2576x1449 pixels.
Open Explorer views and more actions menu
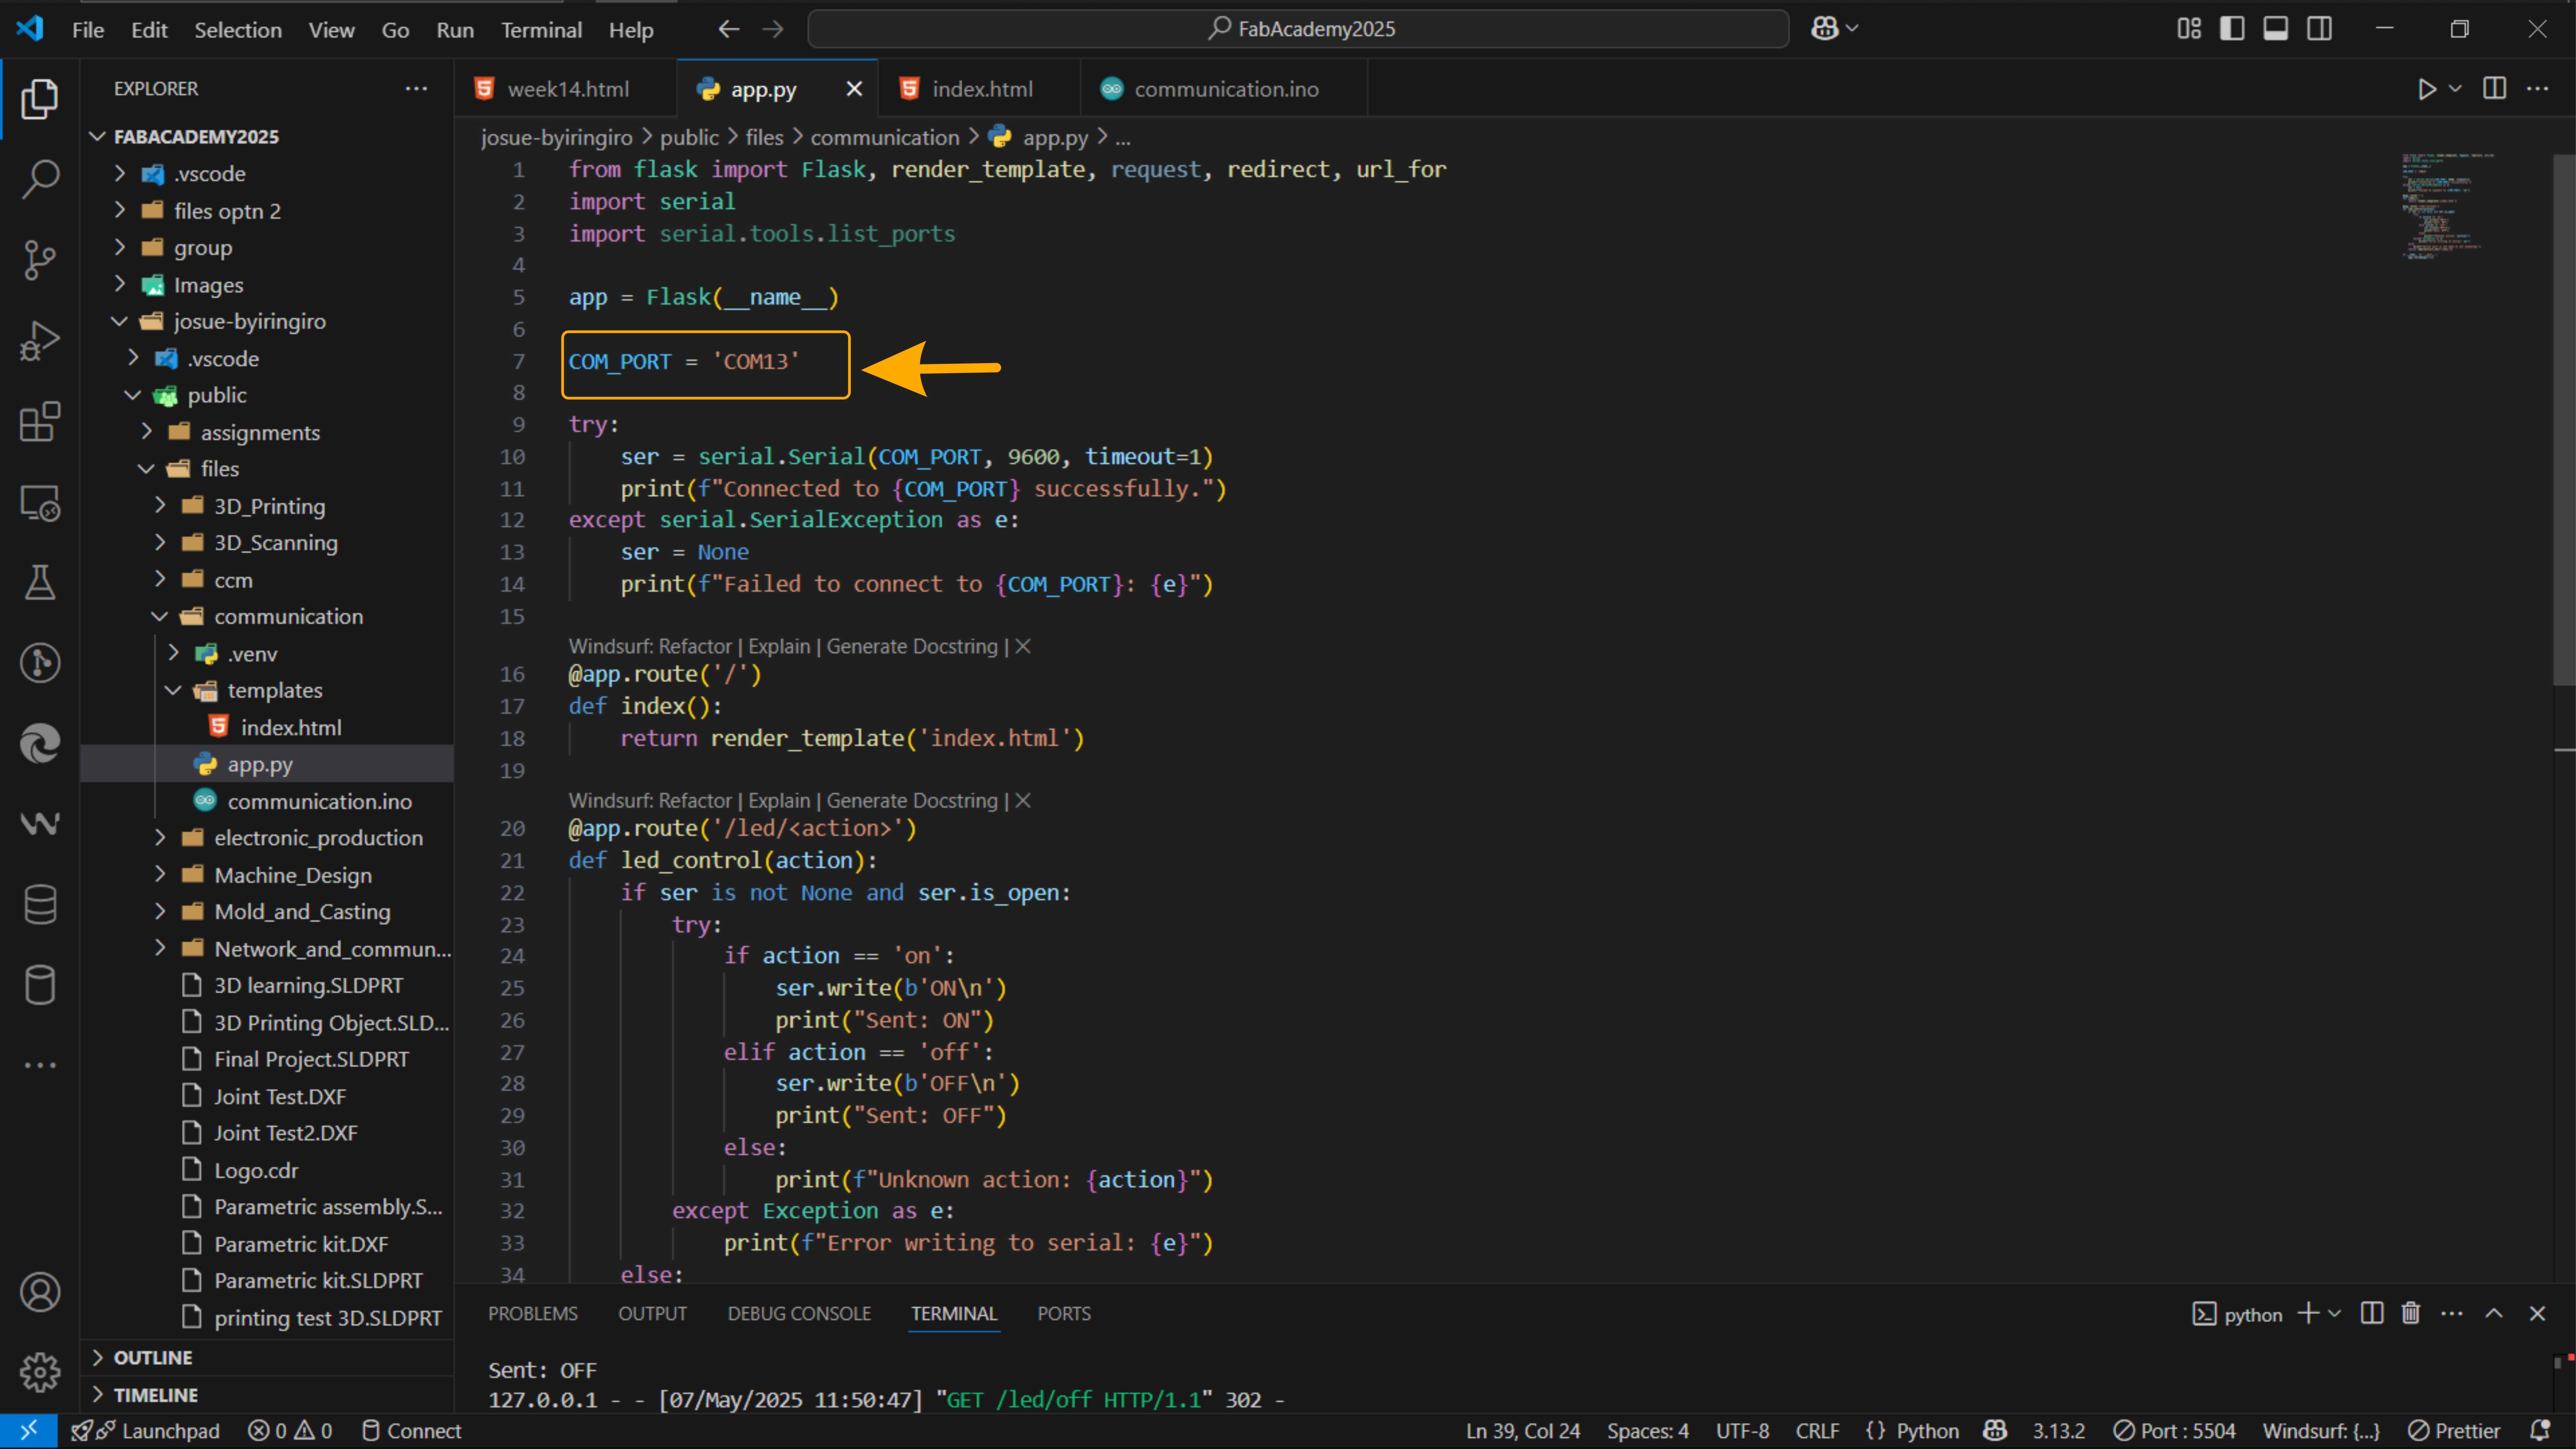(x=416, y=89)
